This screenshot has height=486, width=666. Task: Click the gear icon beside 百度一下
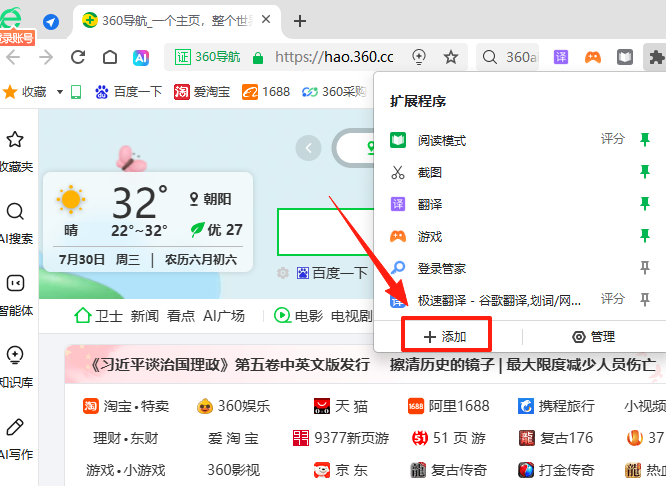[283, 273]
